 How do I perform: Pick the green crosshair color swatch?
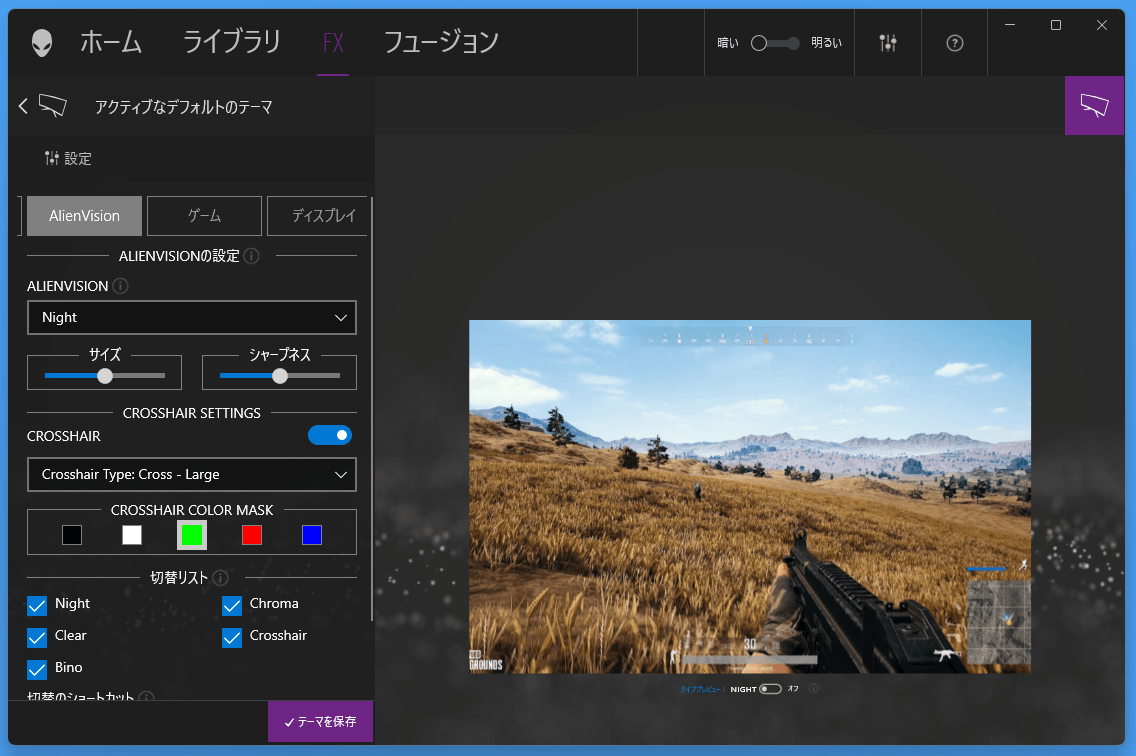[x=192, y=535]
